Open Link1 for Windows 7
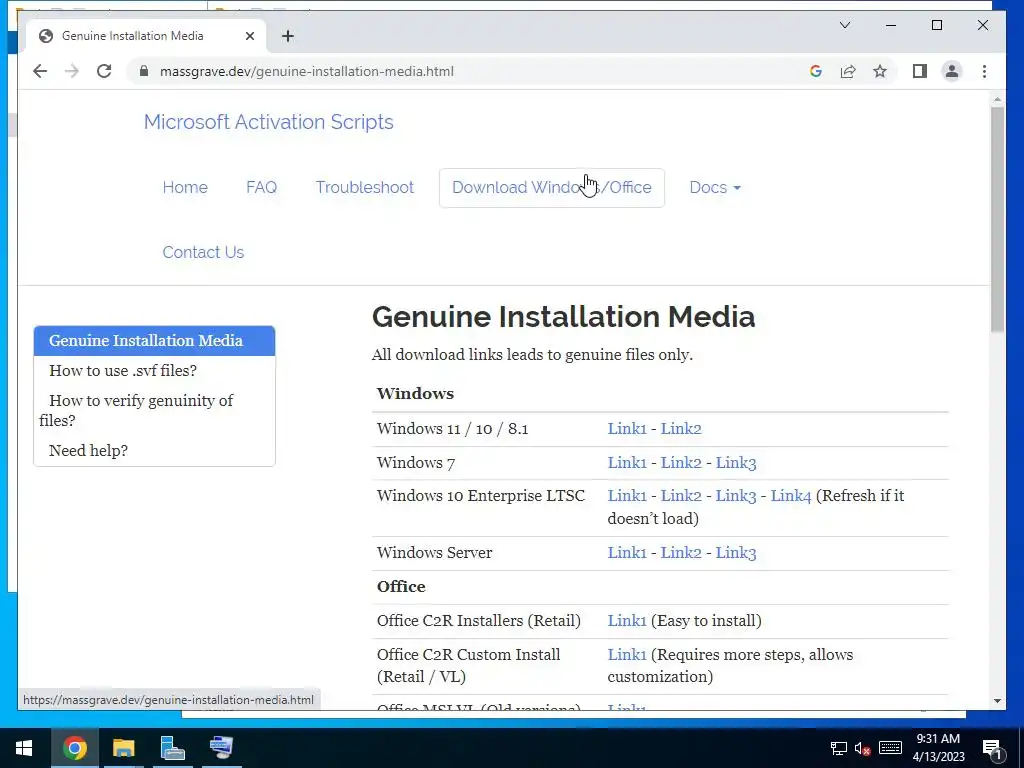 [627, 462]
